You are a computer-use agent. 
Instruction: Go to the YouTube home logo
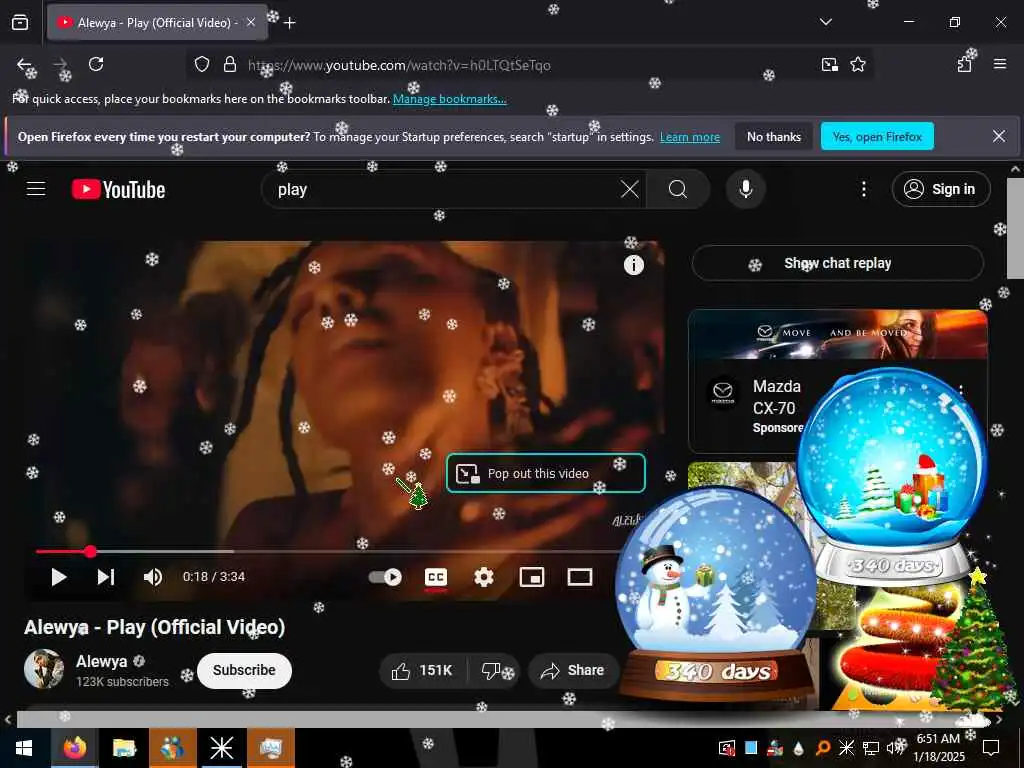(x=118, y=189)
